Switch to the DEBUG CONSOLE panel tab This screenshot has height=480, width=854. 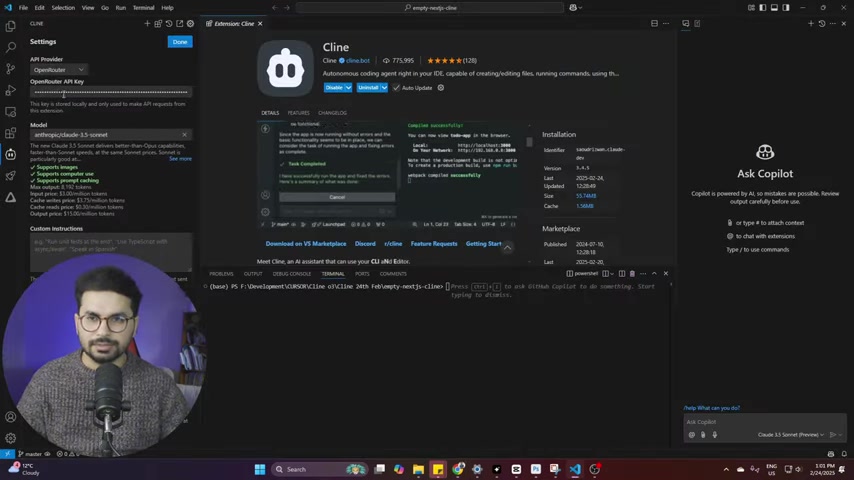292,274
